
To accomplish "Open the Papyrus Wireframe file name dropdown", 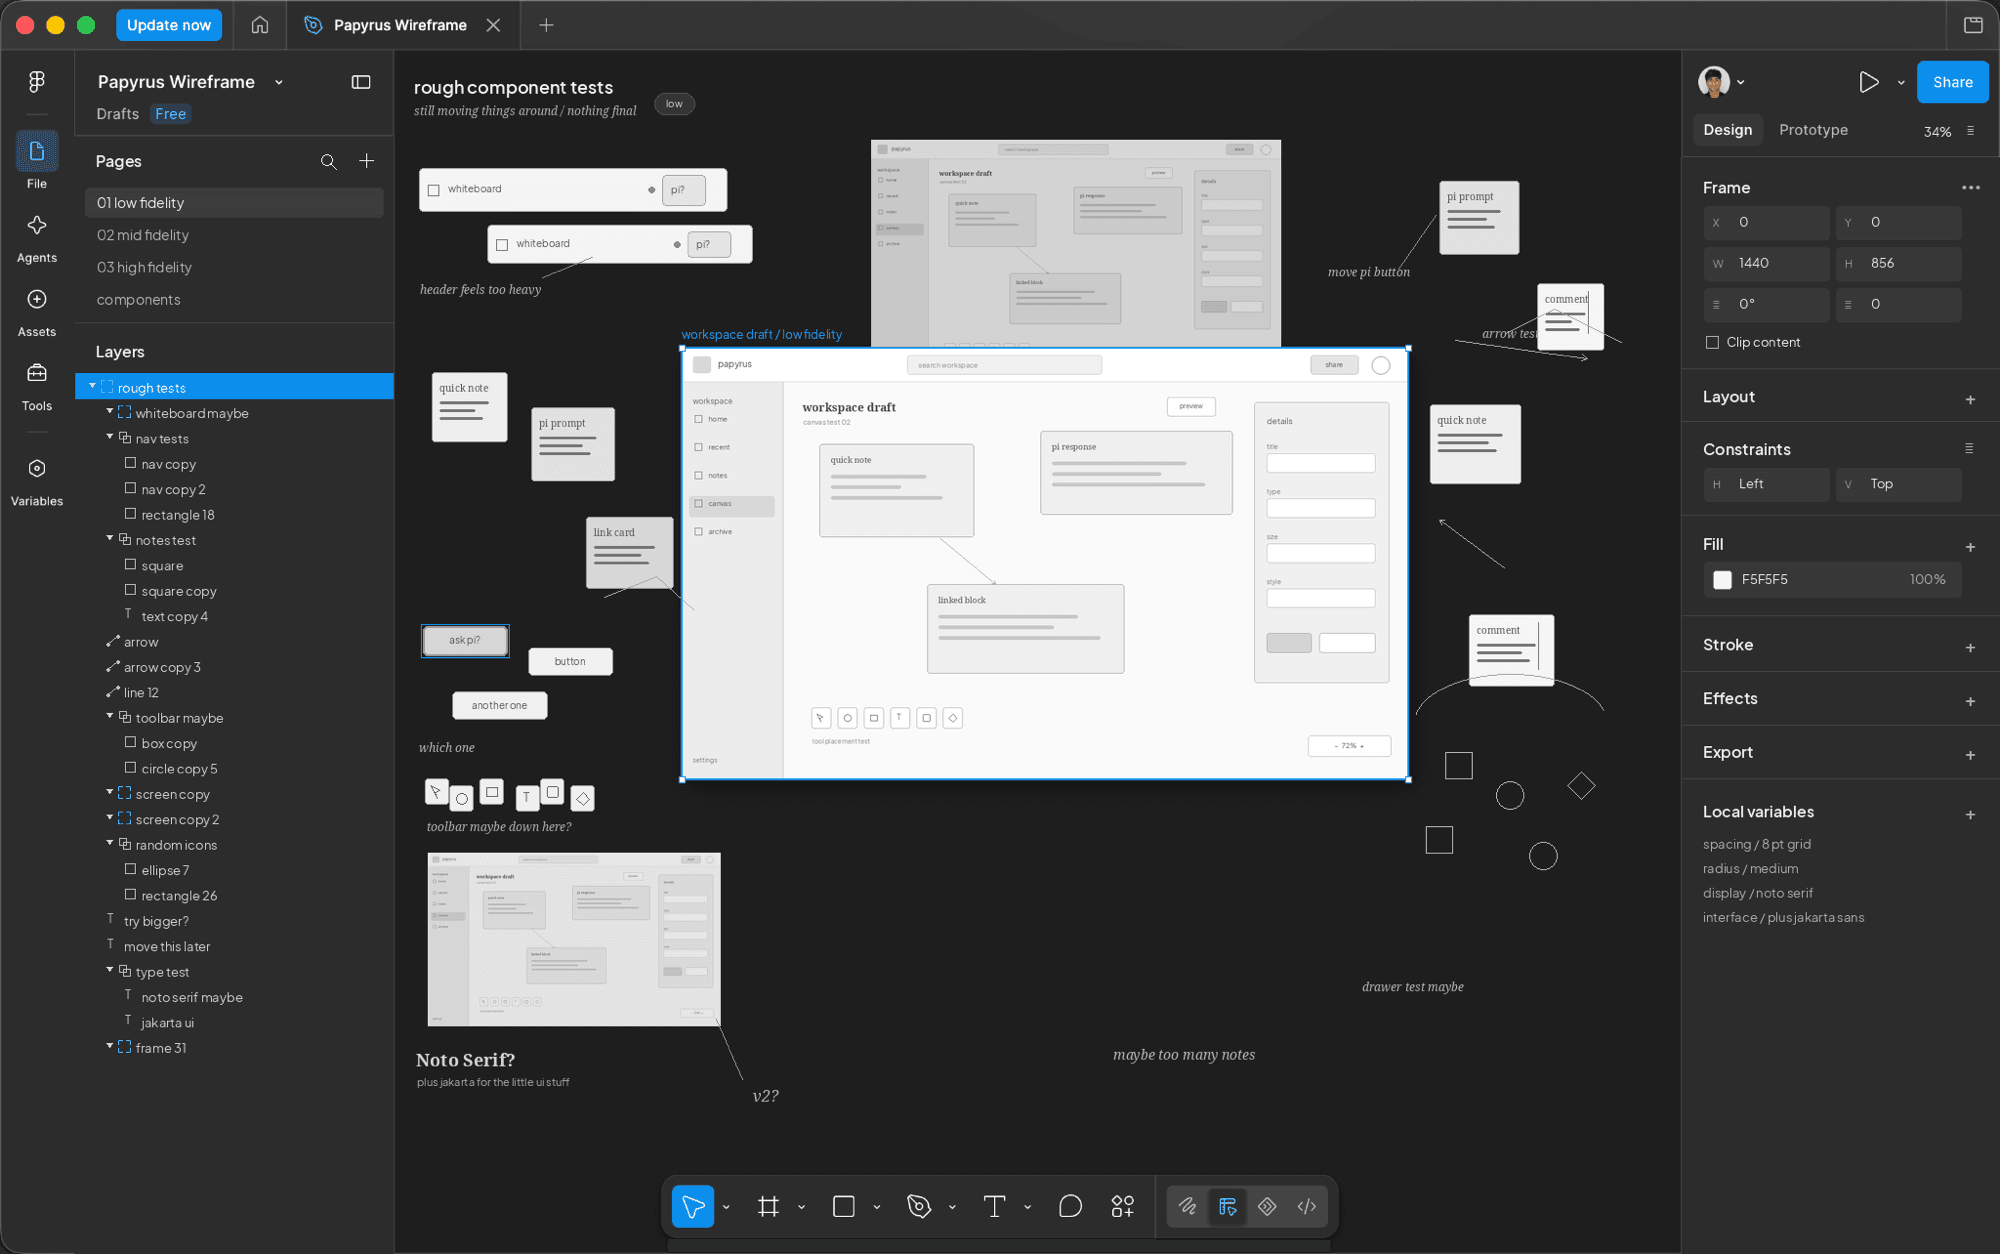I will coord(279,82).
